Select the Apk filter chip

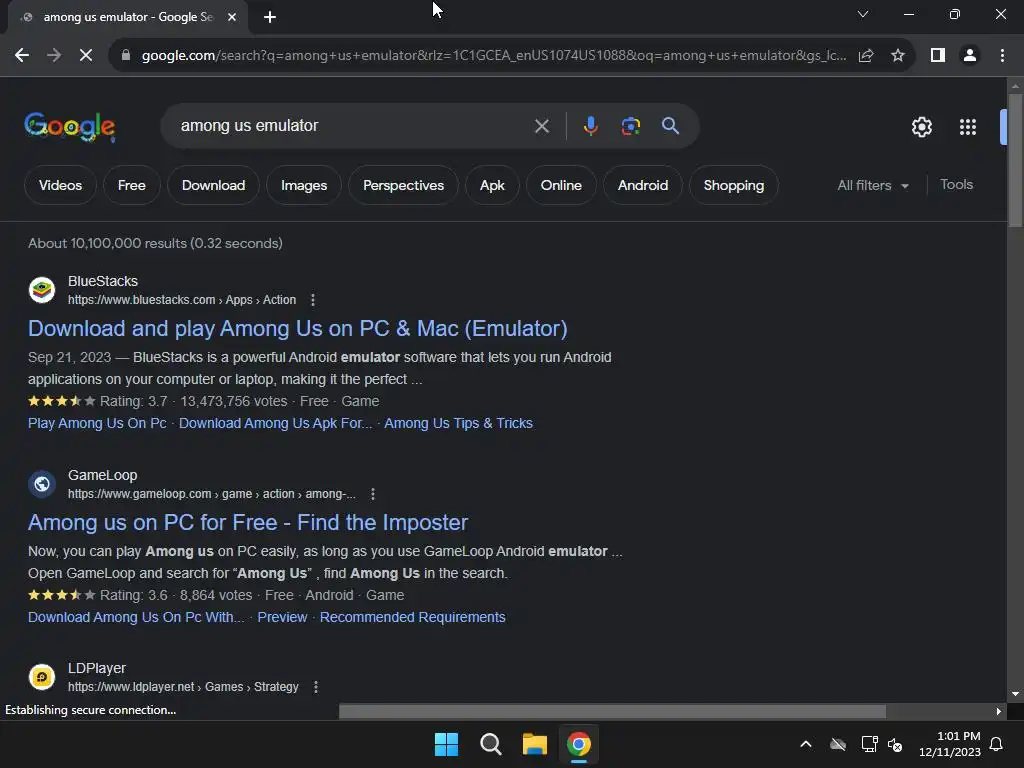point(492,185)
